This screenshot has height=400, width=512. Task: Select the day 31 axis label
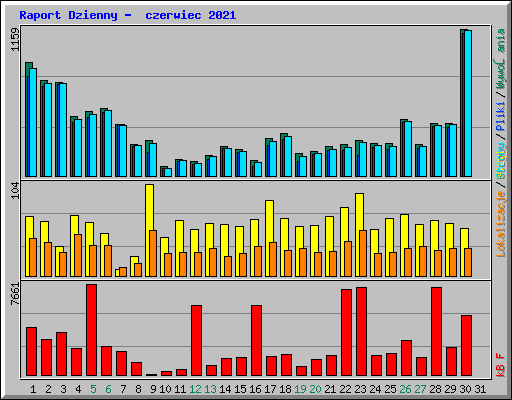[480, 389]
